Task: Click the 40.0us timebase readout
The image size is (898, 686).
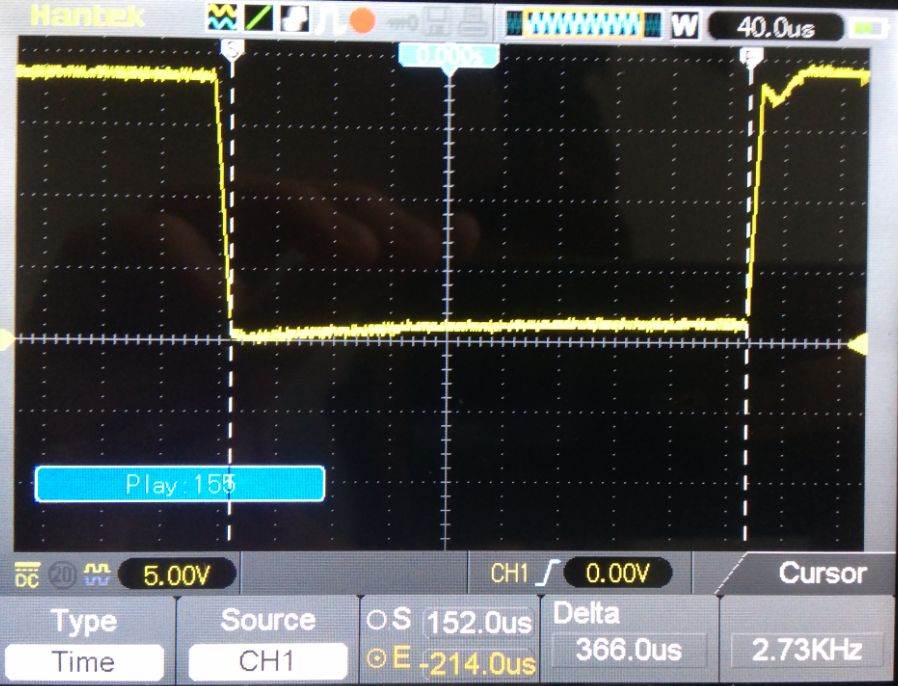Action: [x=773, y=27]
